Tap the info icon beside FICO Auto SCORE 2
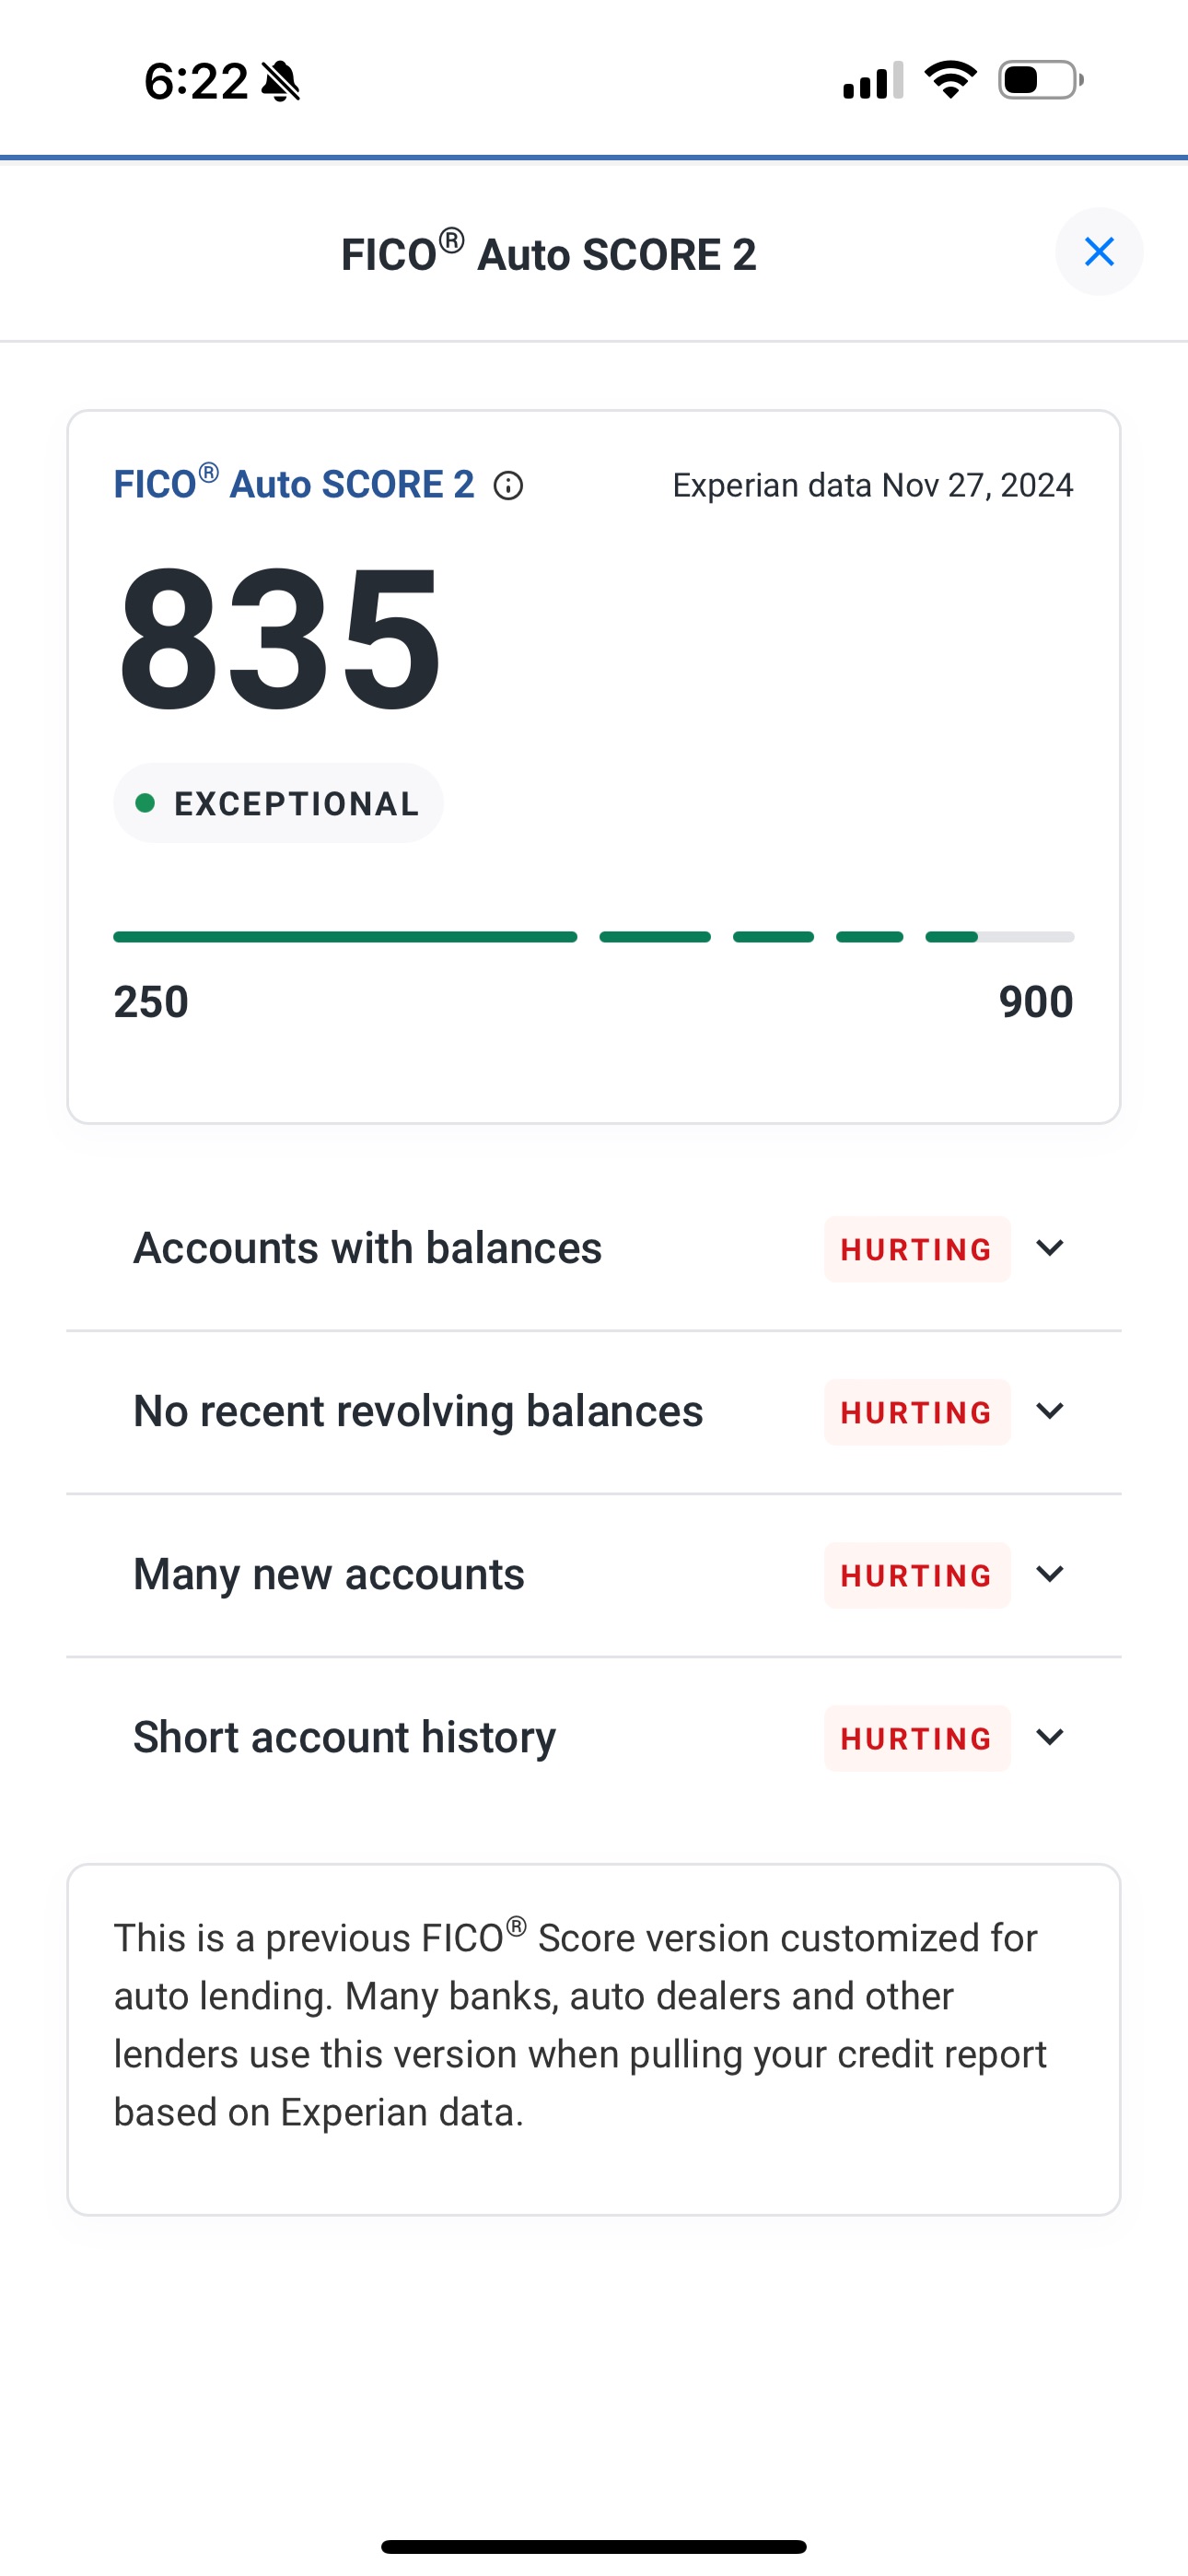This screenshot has height=2576, width=1188. [508, 486]
